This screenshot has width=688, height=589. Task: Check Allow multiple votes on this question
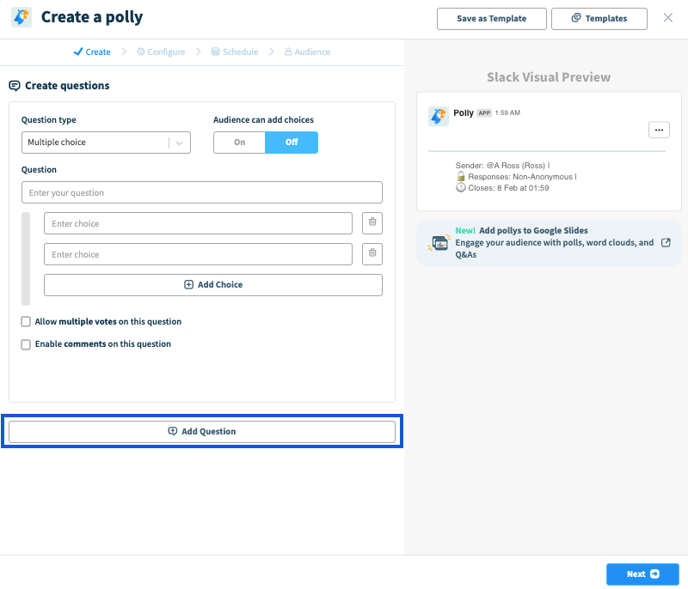click(26, 322)
